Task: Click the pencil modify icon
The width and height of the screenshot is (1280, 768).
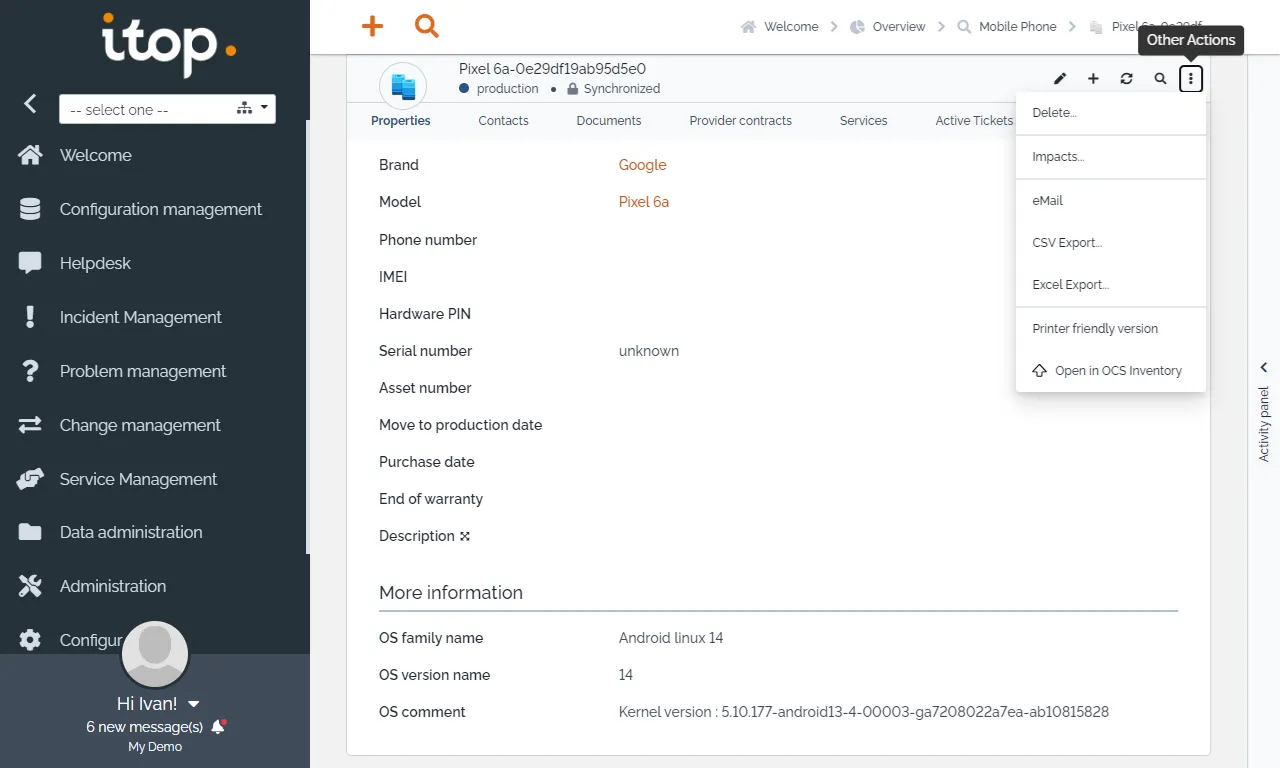Action: click(x=1060, y=78)
